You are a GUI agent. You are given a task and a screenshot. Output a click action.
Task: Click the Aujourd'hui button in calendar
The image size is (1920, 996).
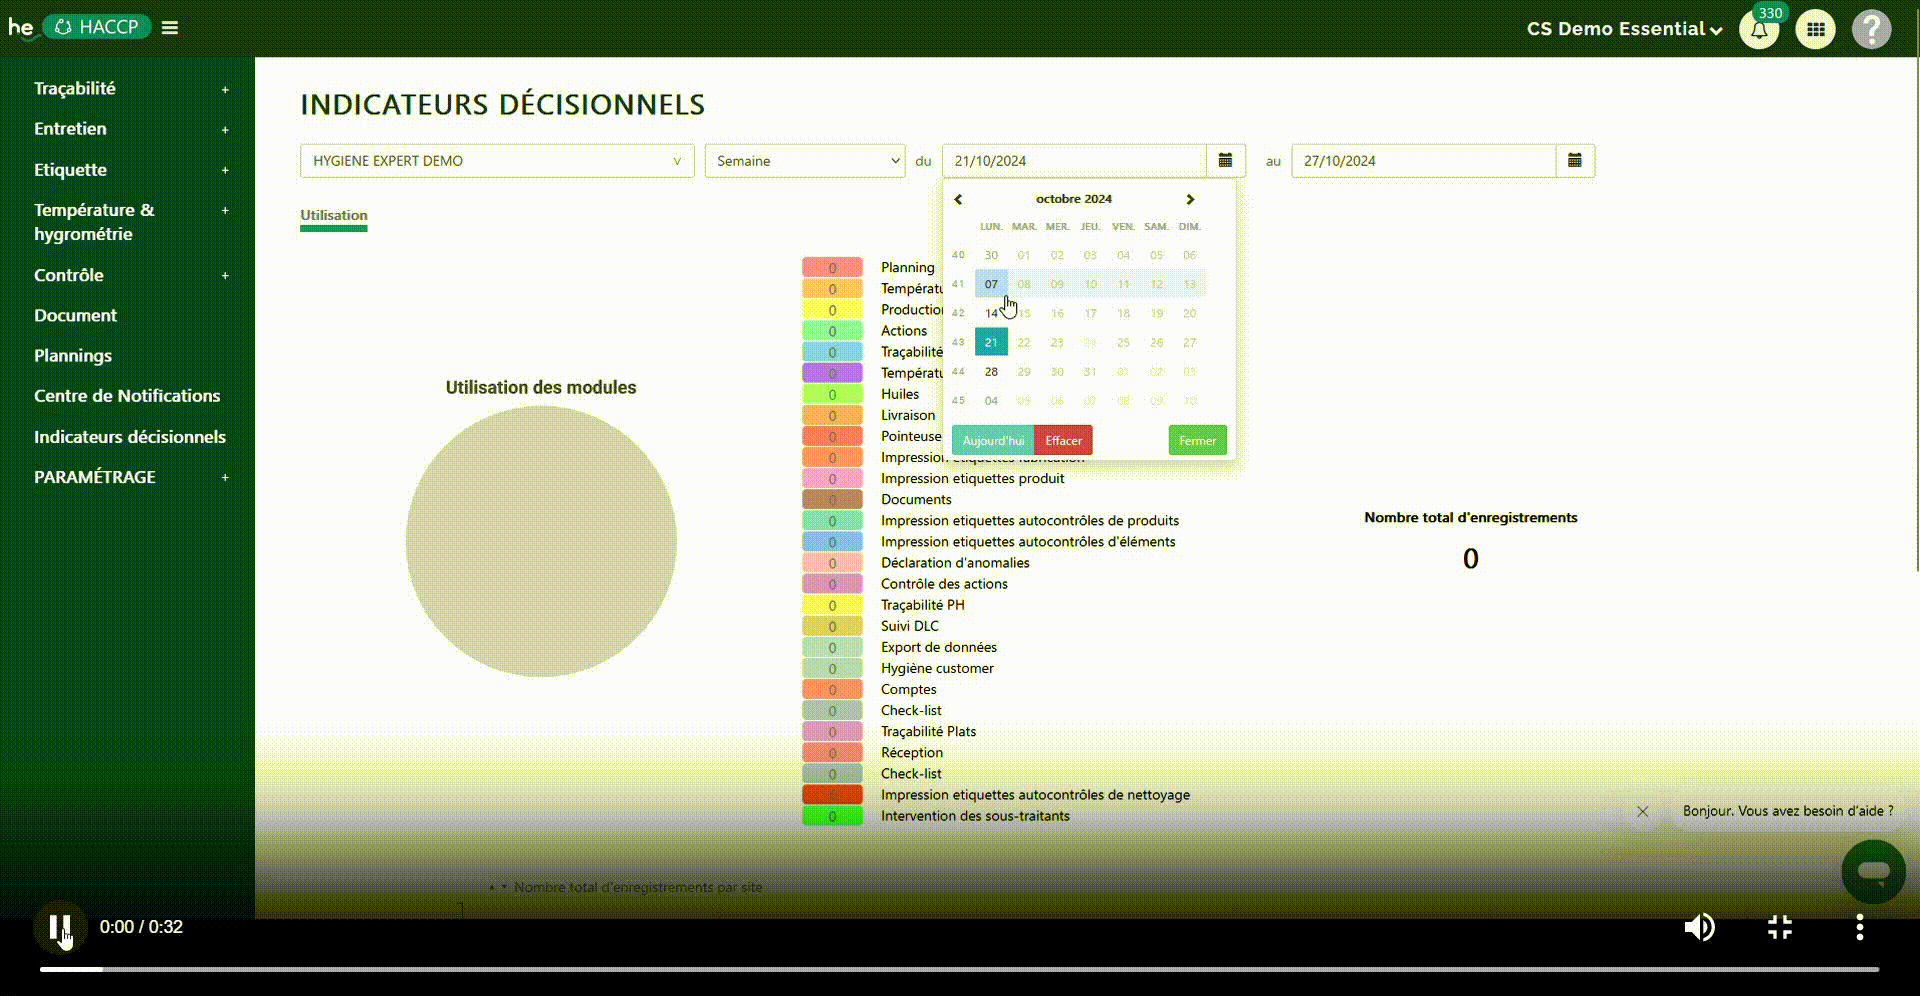[x=993, y=441]
